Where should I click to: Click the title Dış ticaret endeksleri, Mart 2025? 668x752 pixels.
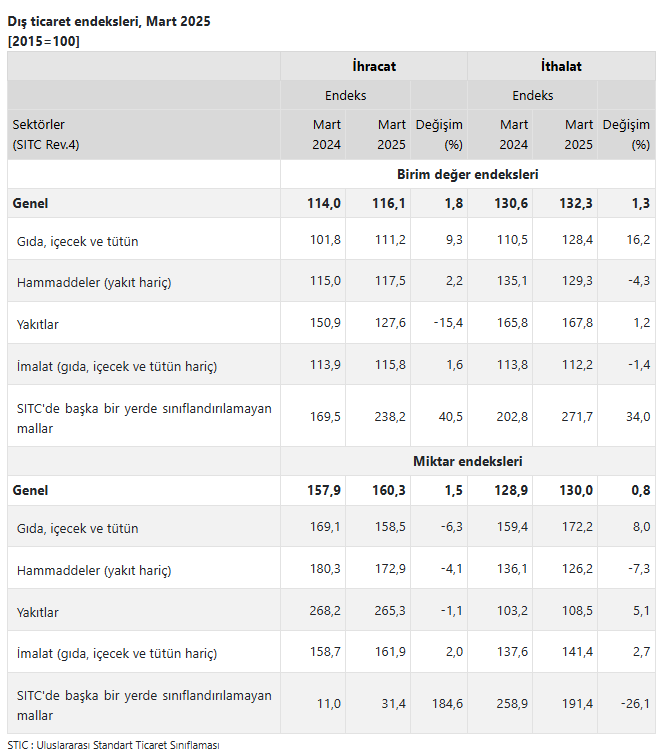(109, 22)
